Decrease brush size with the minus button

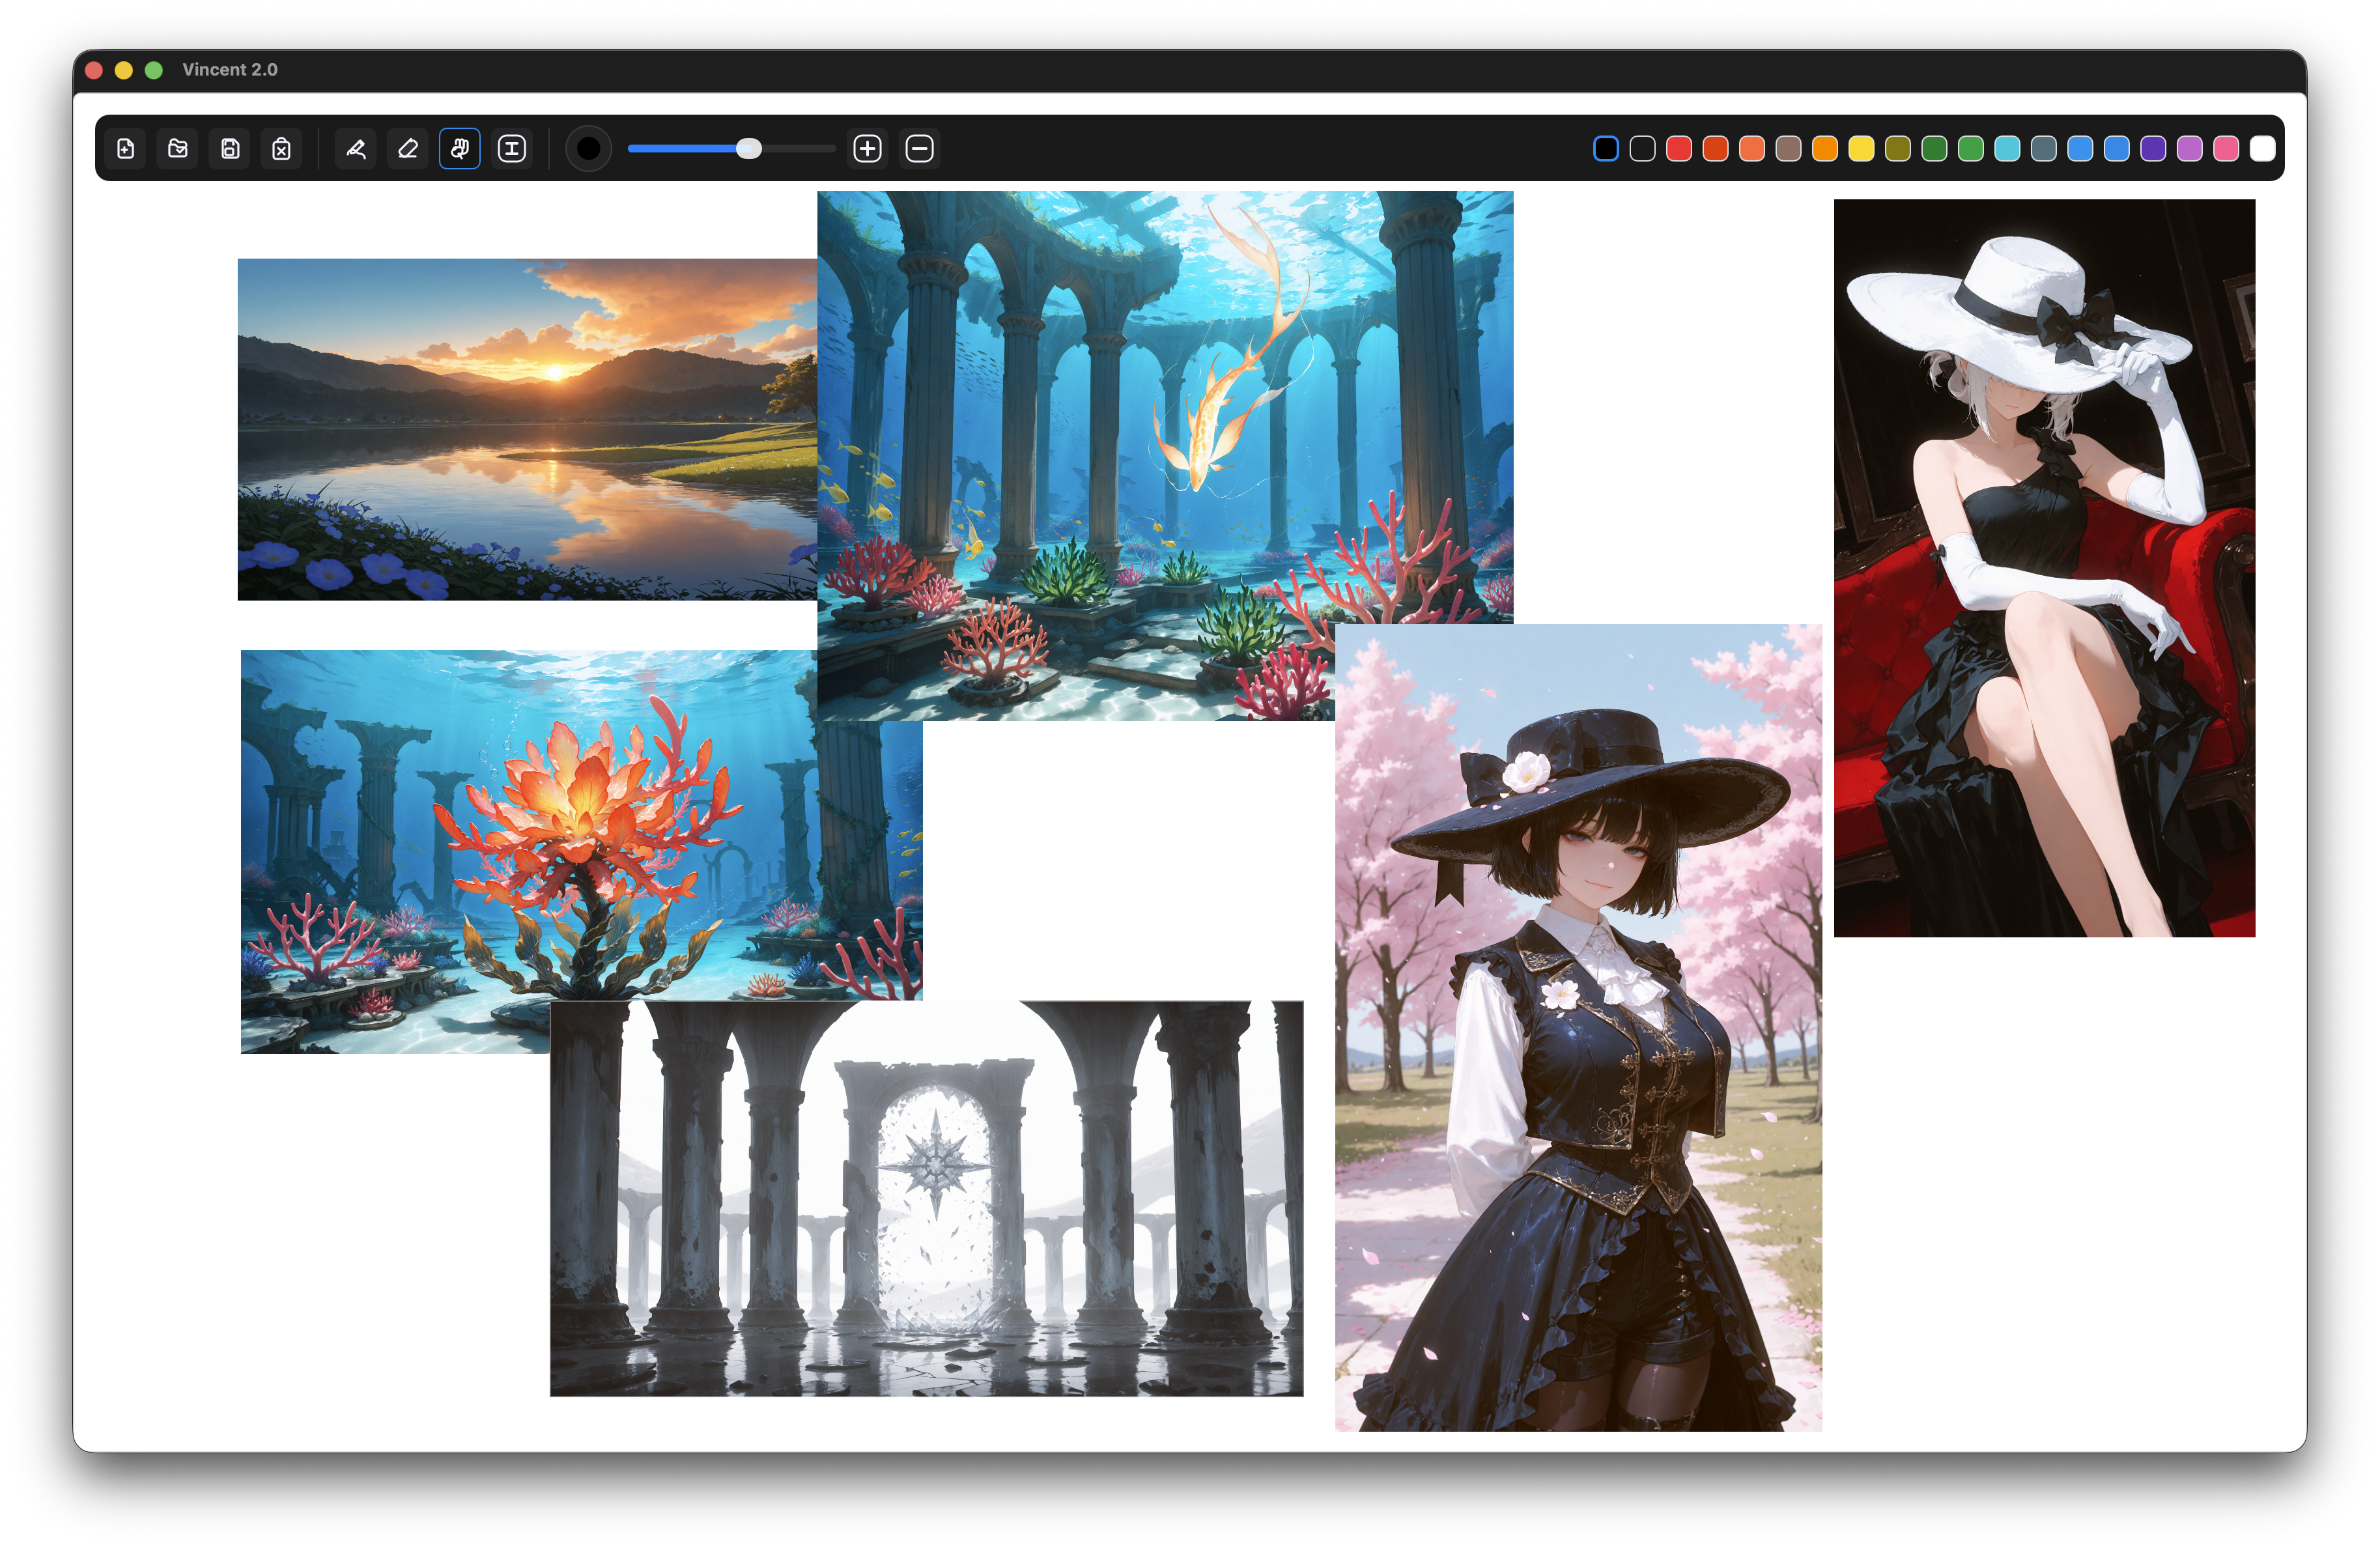(919, 149)
